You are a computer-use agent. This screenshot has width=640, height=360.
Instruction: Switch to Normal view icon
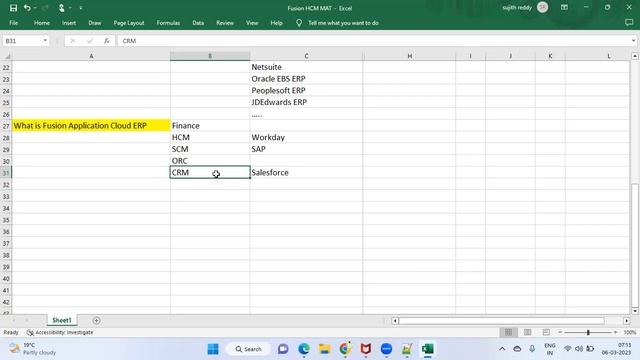click(x=508, y=332)
